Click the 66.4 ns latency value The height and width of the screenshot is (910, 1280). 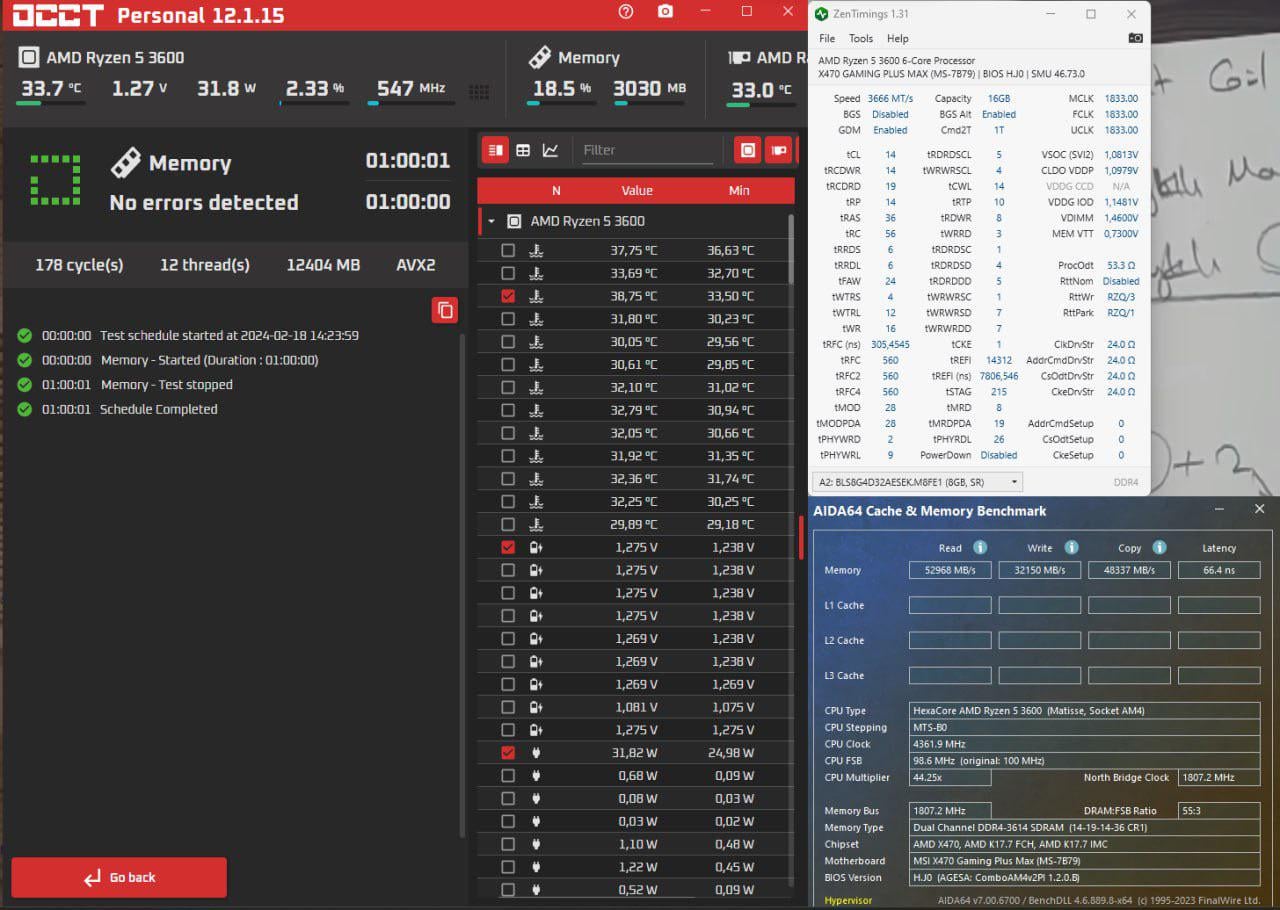(1219, 570)
